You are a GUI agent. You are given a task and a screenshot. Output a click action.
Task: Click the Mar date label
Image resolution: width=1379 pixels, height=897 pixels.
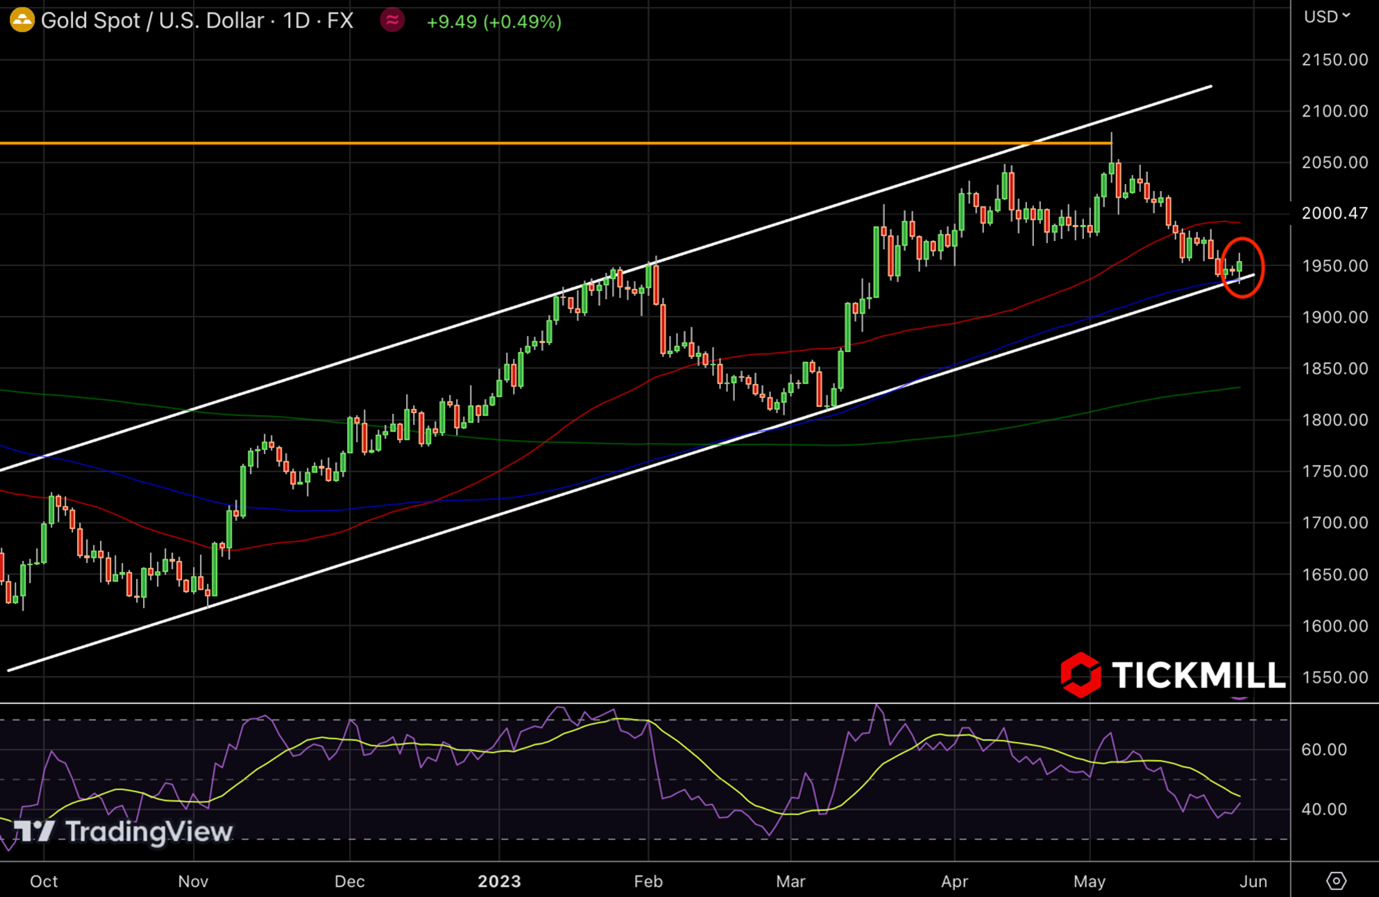[791, 881]
